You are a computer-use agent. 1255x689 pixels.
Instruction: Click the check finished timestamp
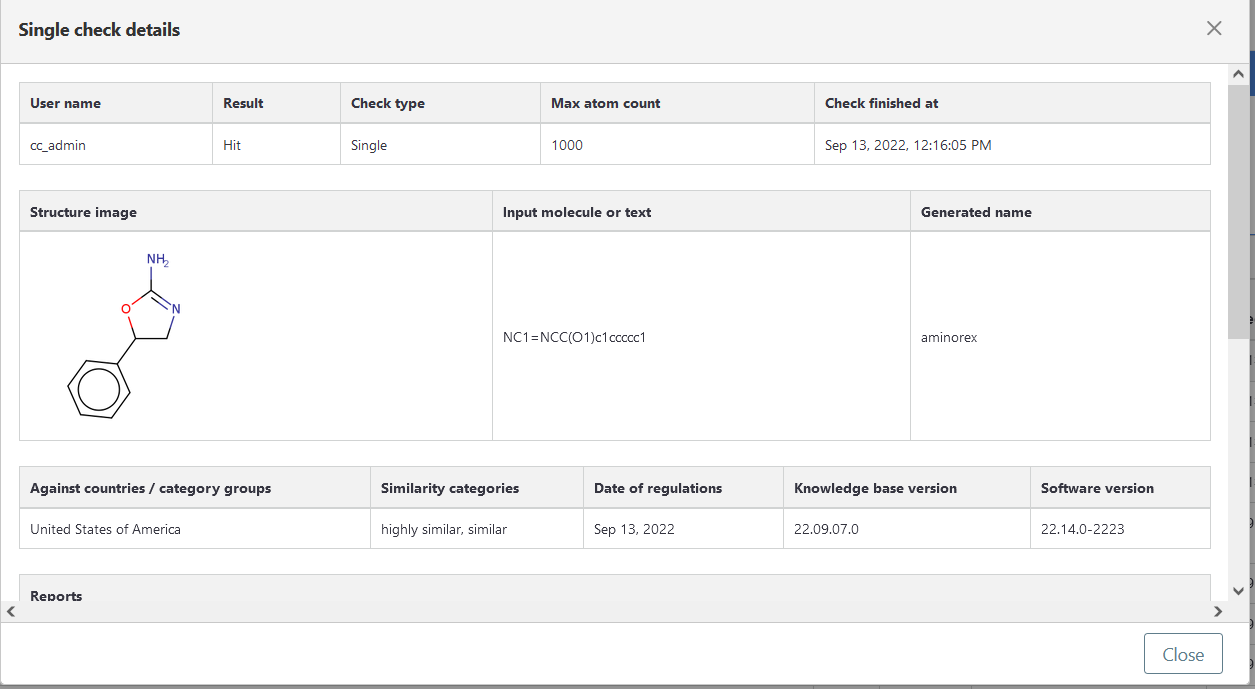coord(906,144)
